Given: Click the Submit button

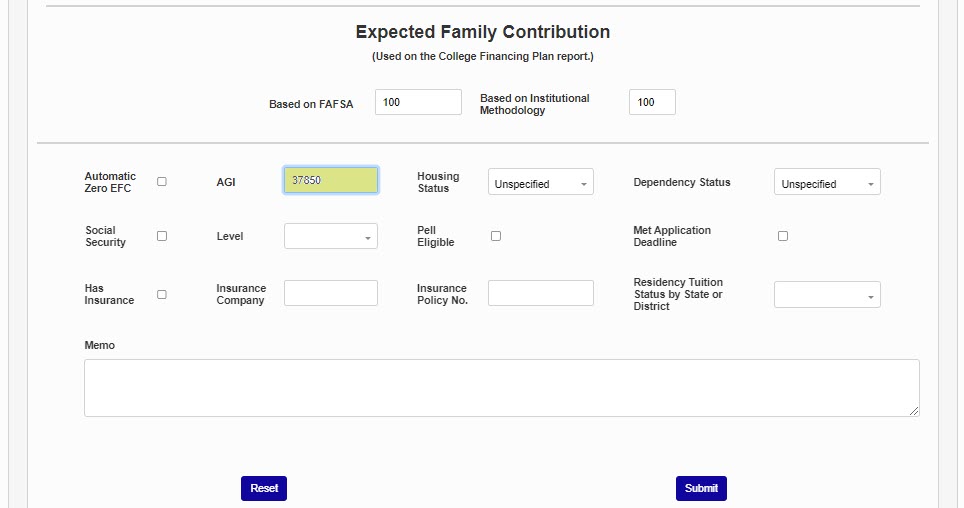Looking at the screenshot, I should (x=701, y=488).
